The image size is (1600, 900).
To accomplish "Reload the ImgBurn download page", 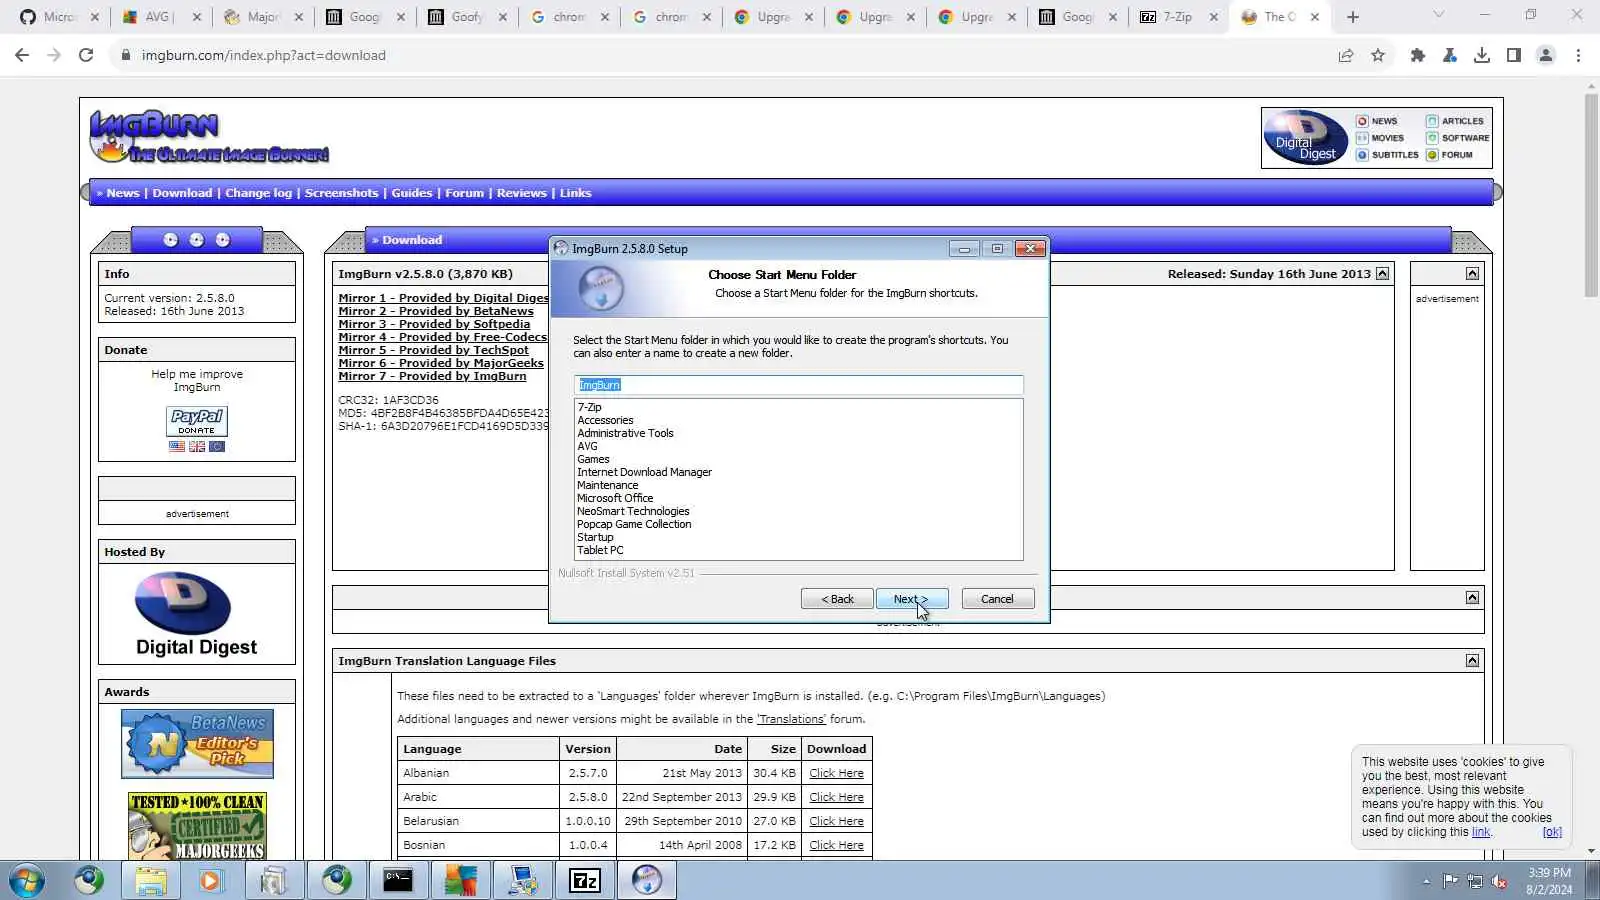I will pos(86,55).
